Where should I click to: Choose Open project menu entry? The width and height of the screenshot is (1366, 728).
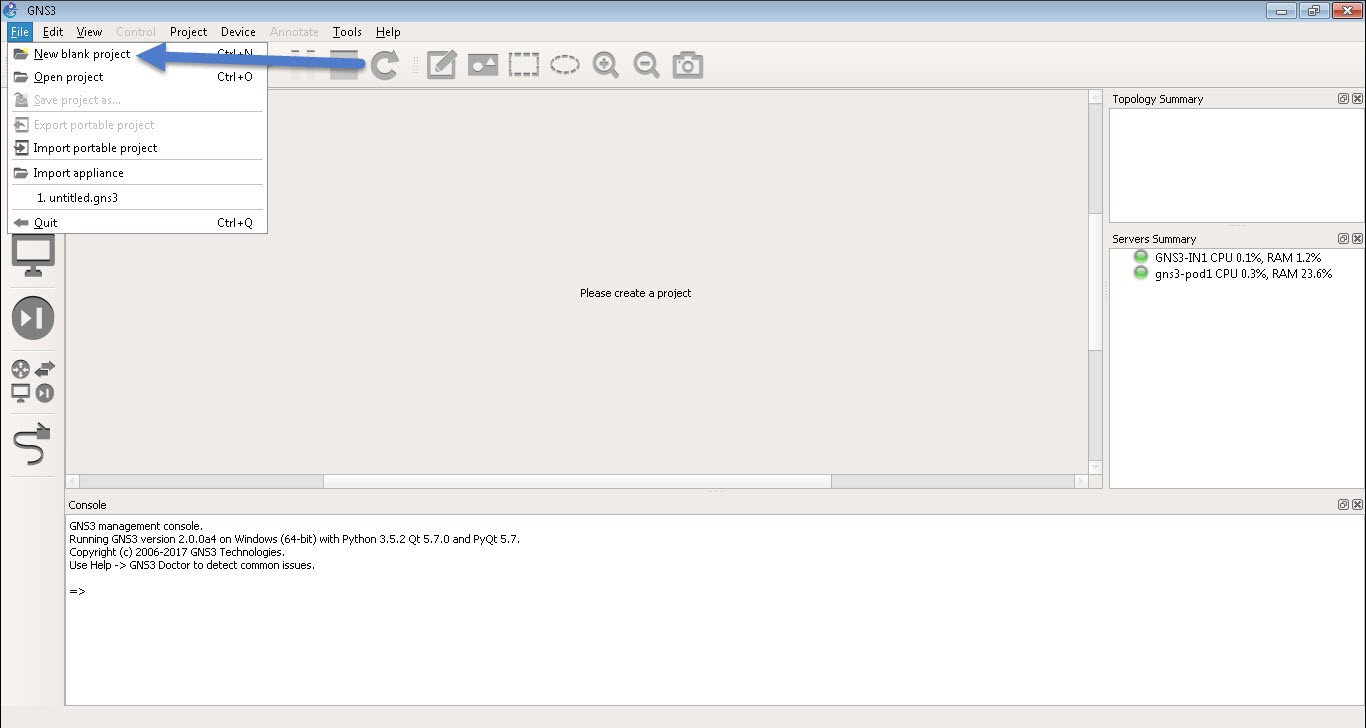click(137, 77)
